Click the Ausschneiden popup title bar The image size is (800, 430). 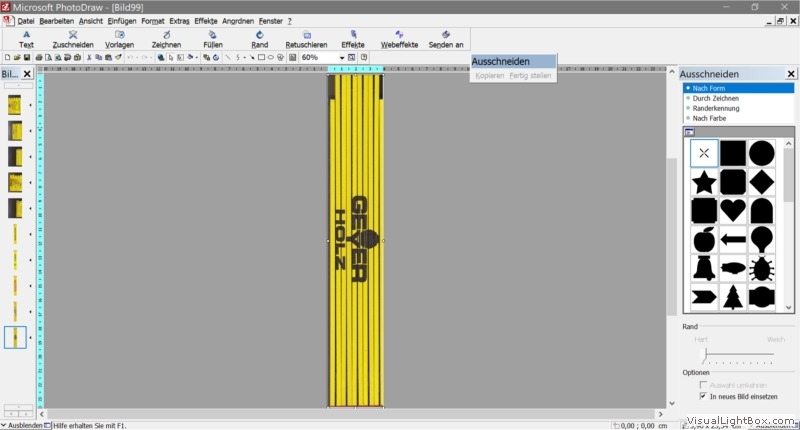513,61
